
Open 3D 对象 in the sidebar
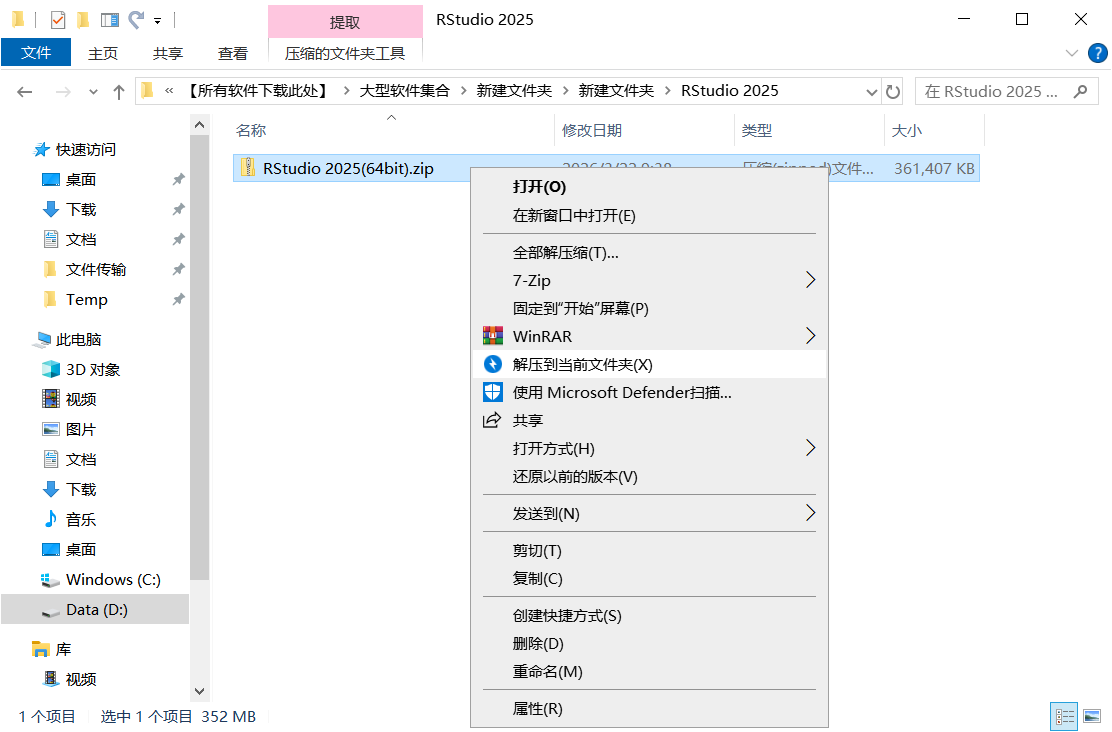(x=92, y=370)
